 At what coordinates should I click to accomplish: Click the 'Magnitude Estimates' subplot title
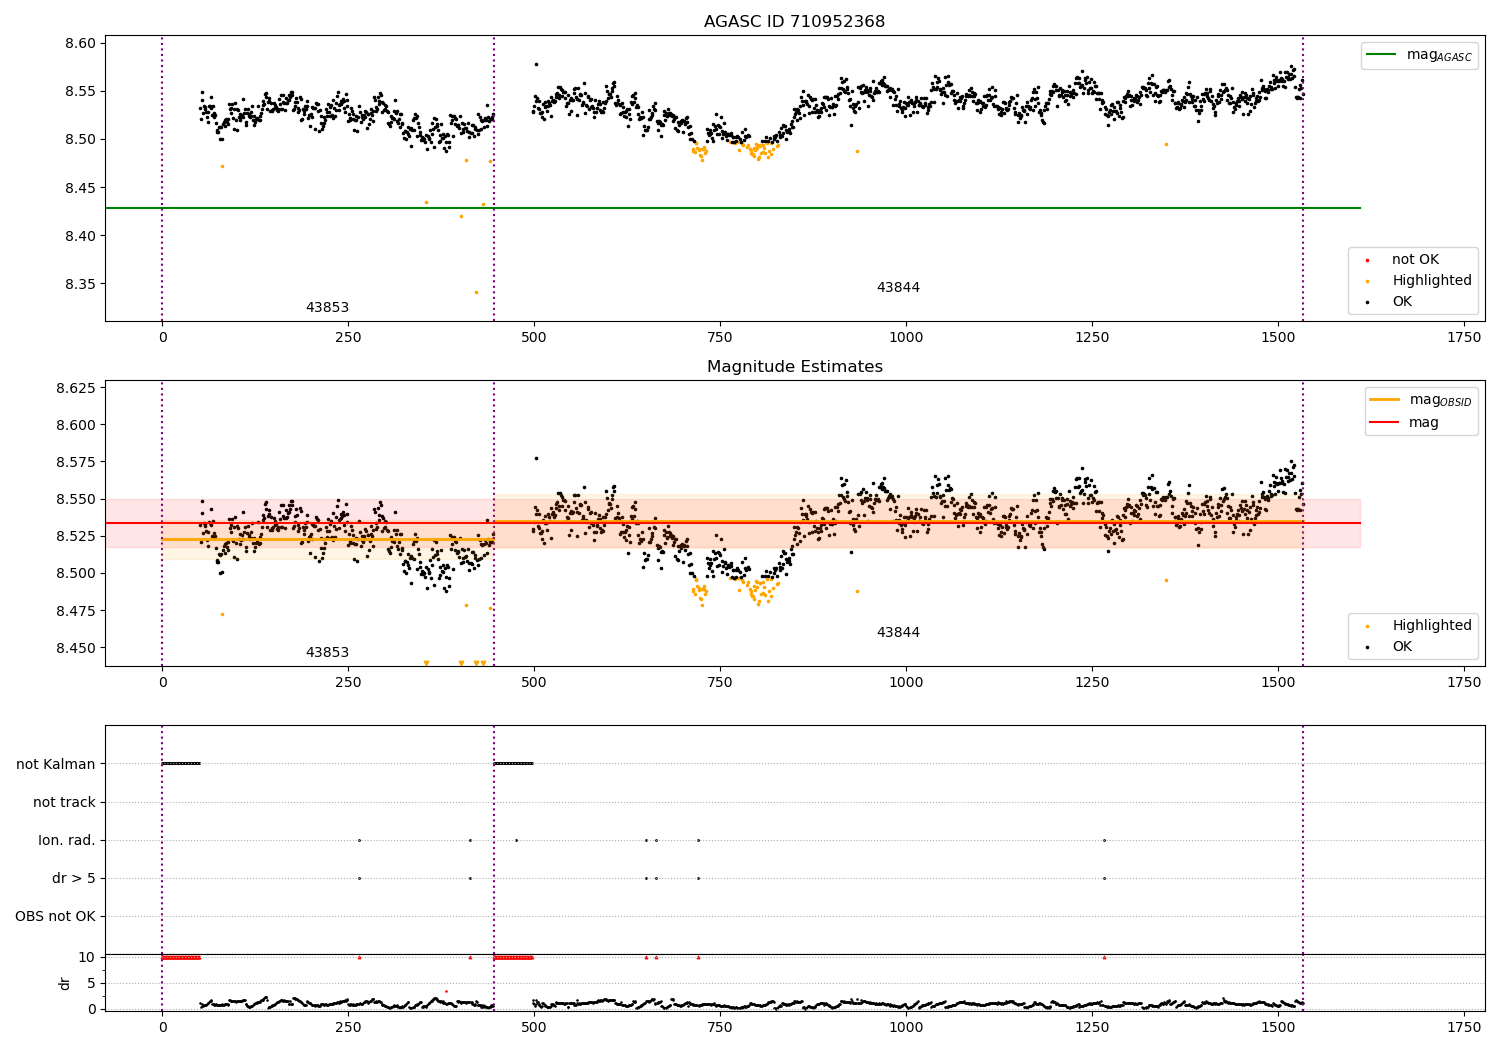click(x=794, y=367)
